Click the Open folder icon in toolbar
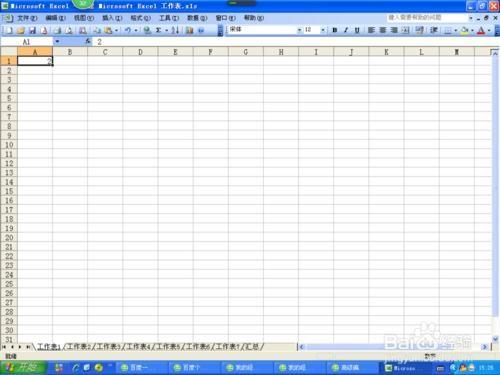This screenshot has height=375, width=500. [21, 31]
